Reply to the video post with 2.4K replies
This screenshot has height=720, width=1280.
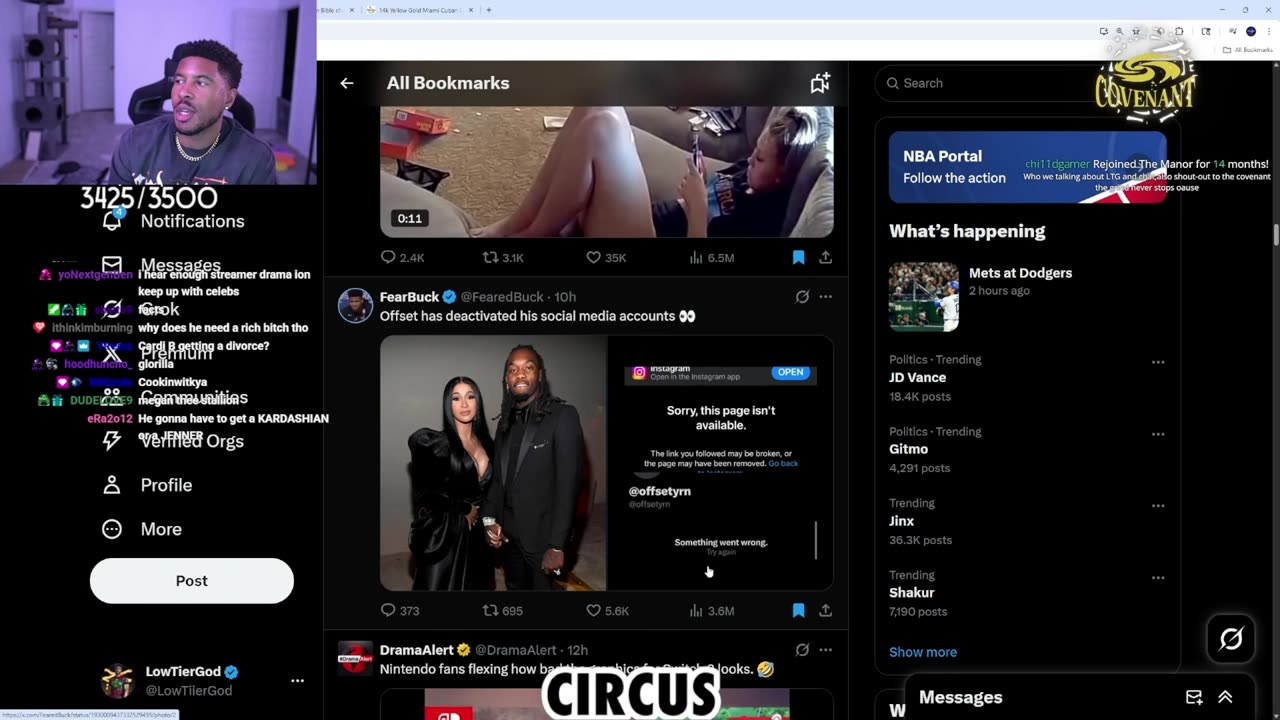click(x=403, y=257)
